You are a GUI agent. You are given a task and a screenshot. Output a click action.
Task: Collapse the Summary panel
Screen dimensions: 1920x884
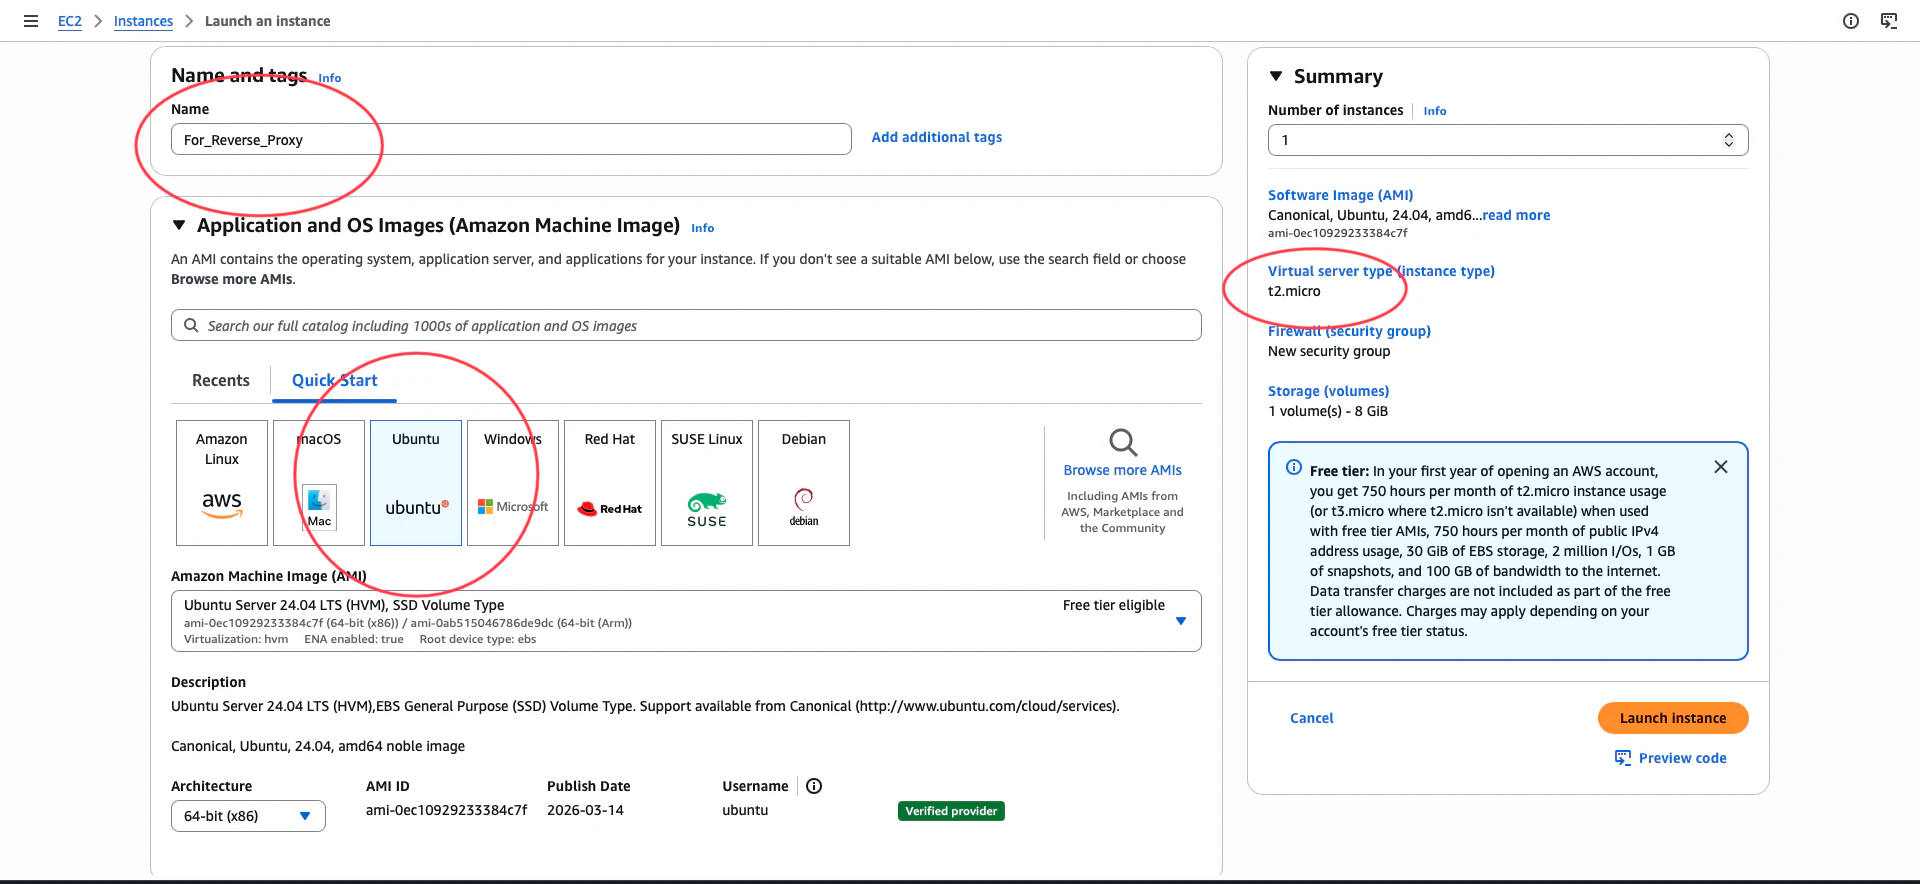pyautogui.click(x=1276, y=76)
